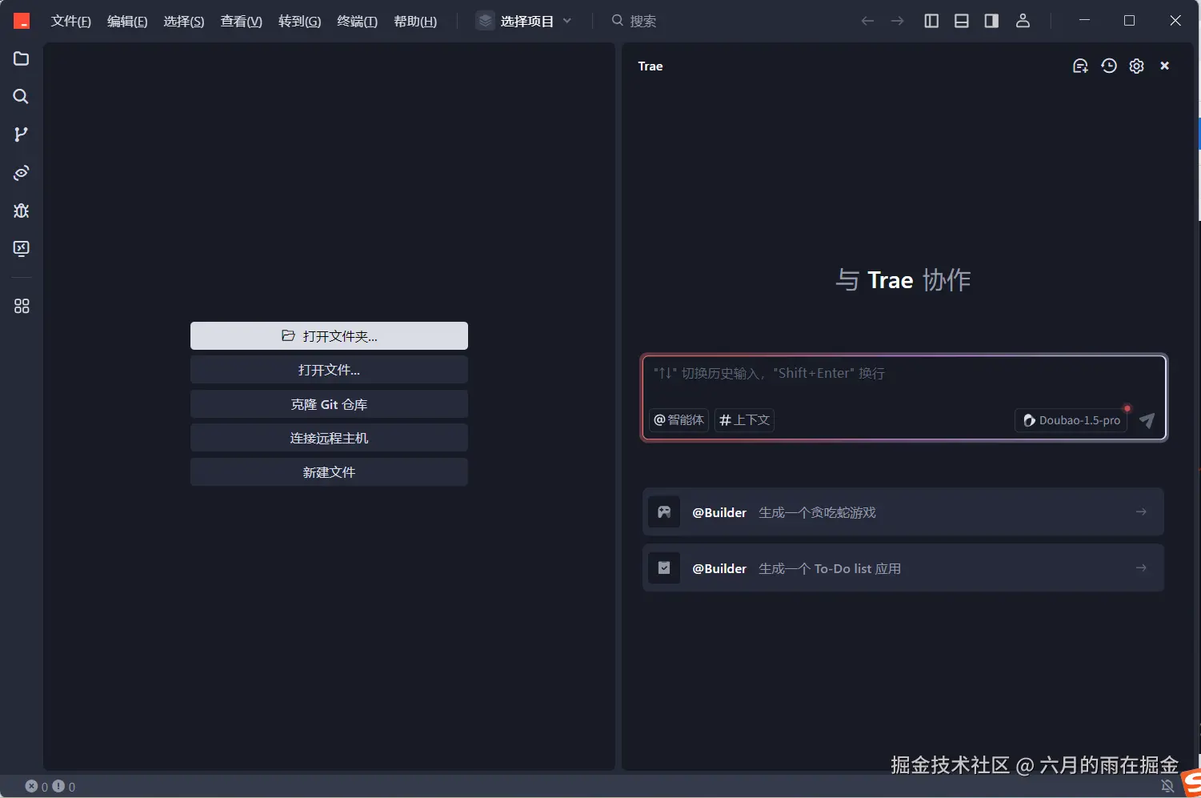Open the @智能体 agent picker
The width and height of the screenshot is (1201, 798).
[679, 420]
